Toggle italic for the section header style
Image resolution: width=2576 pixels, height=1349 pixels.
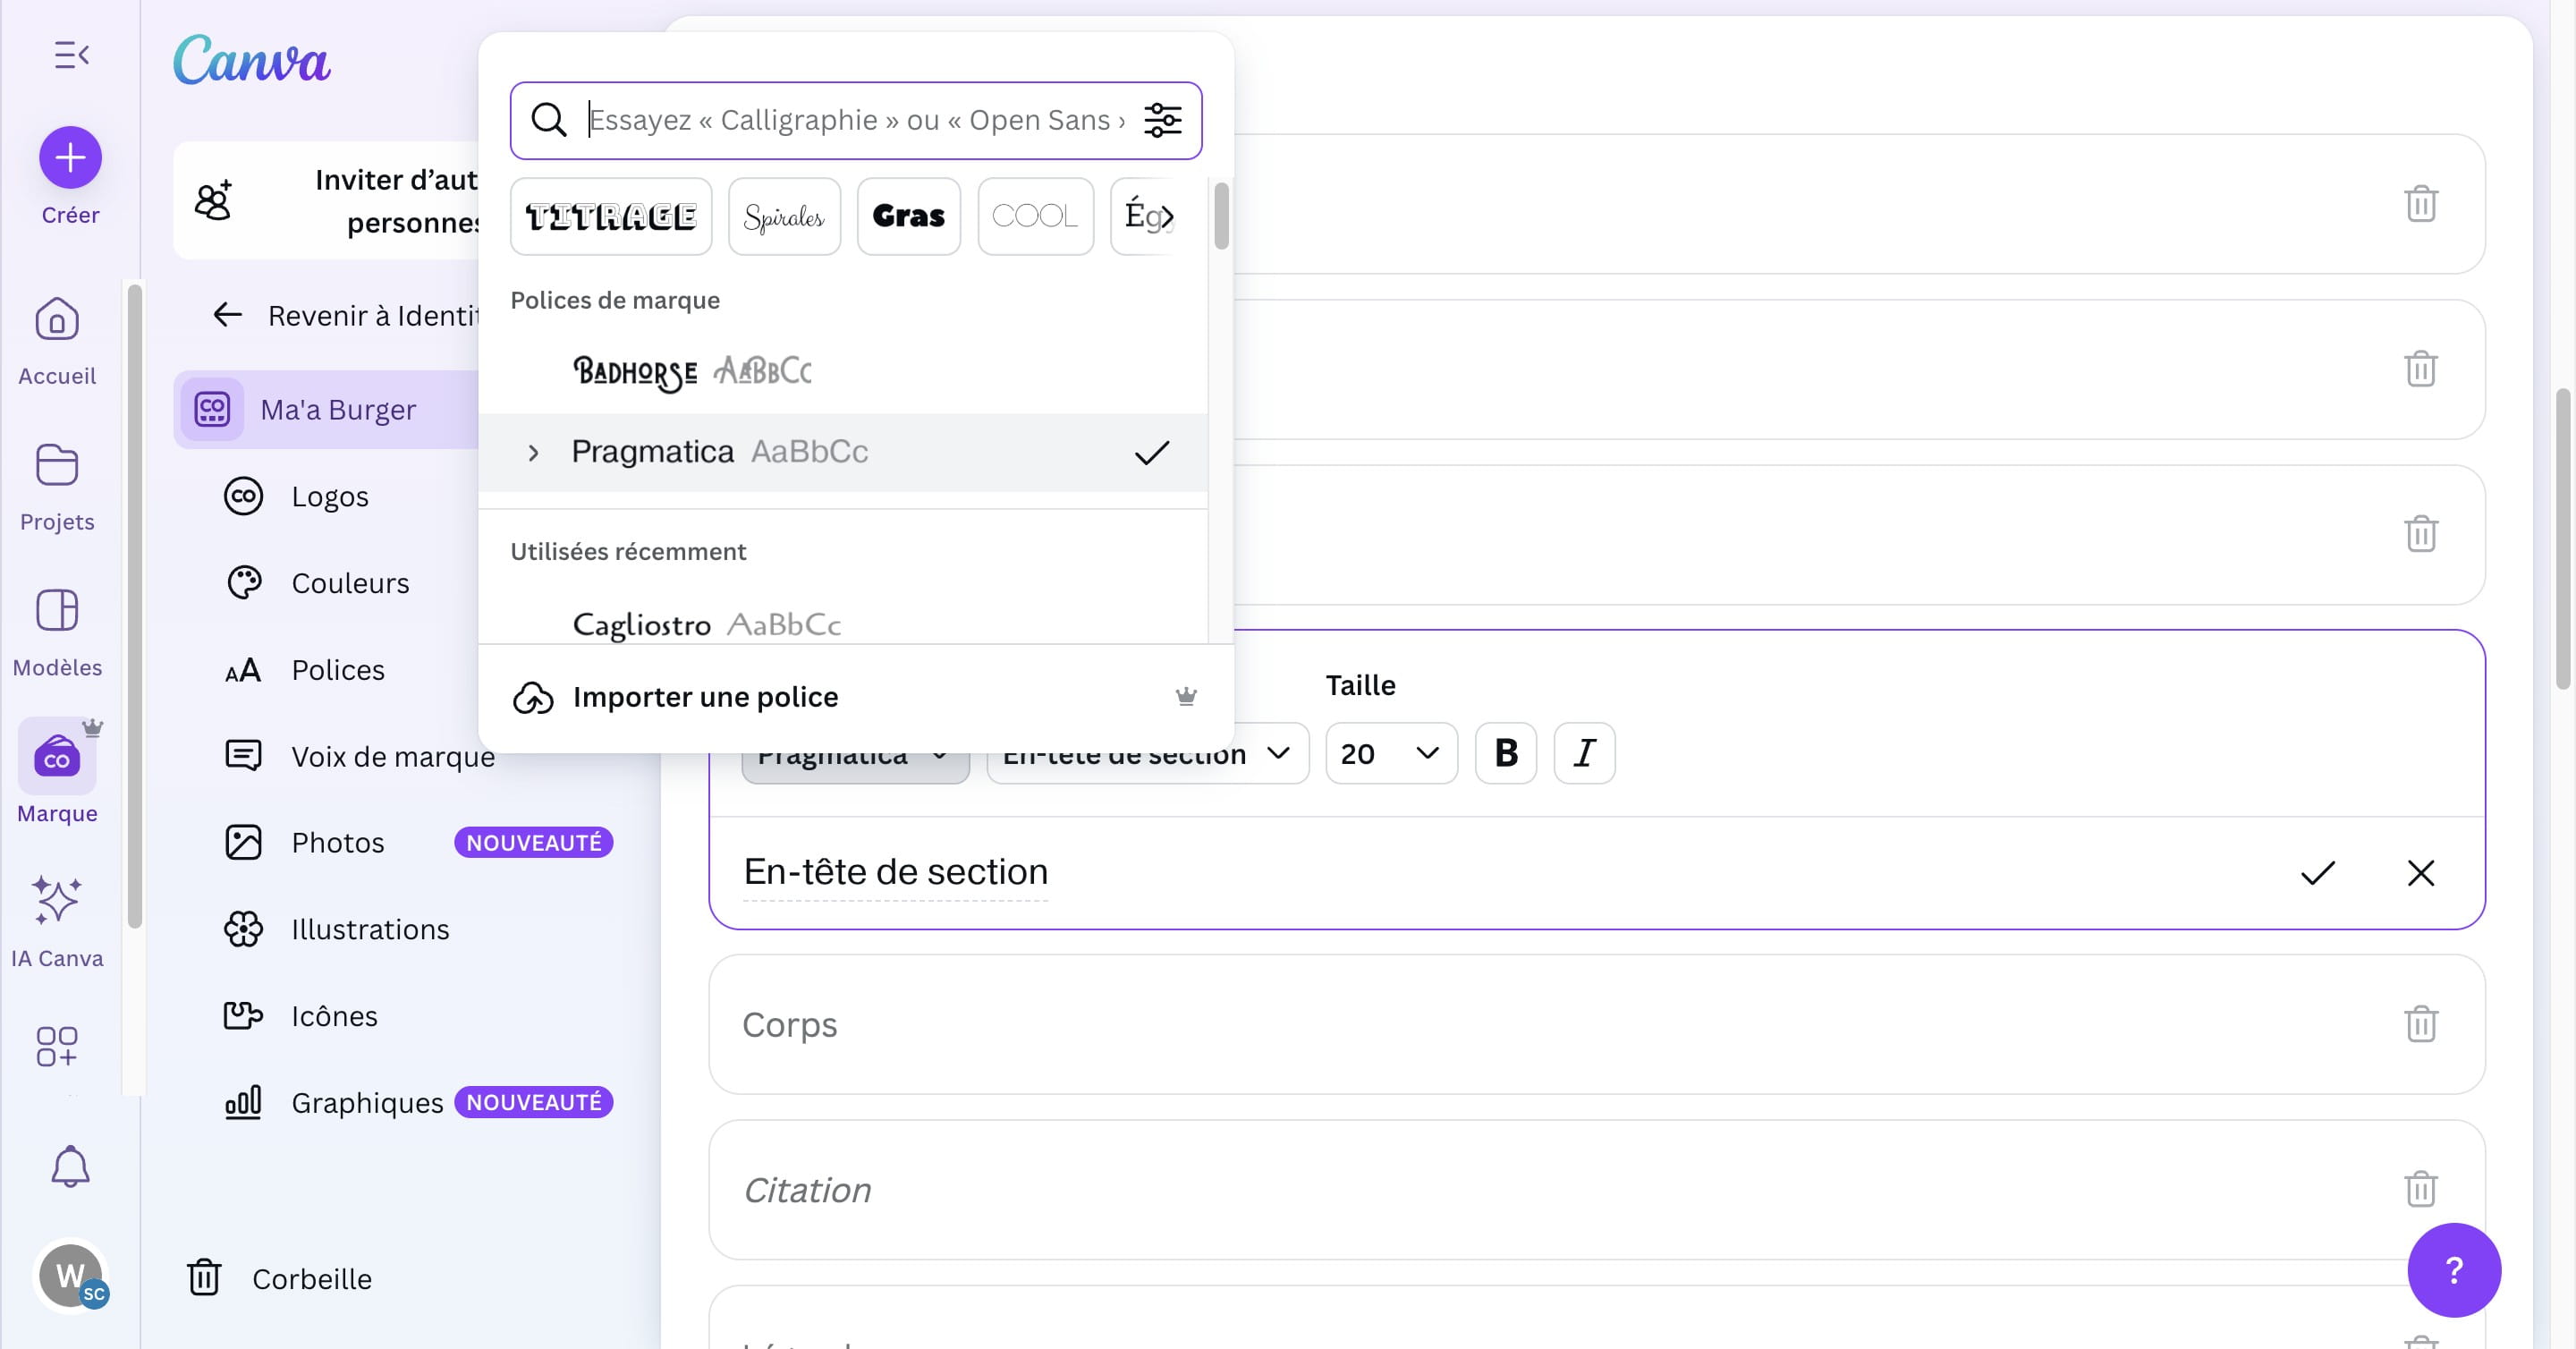tap(1584, 753)
